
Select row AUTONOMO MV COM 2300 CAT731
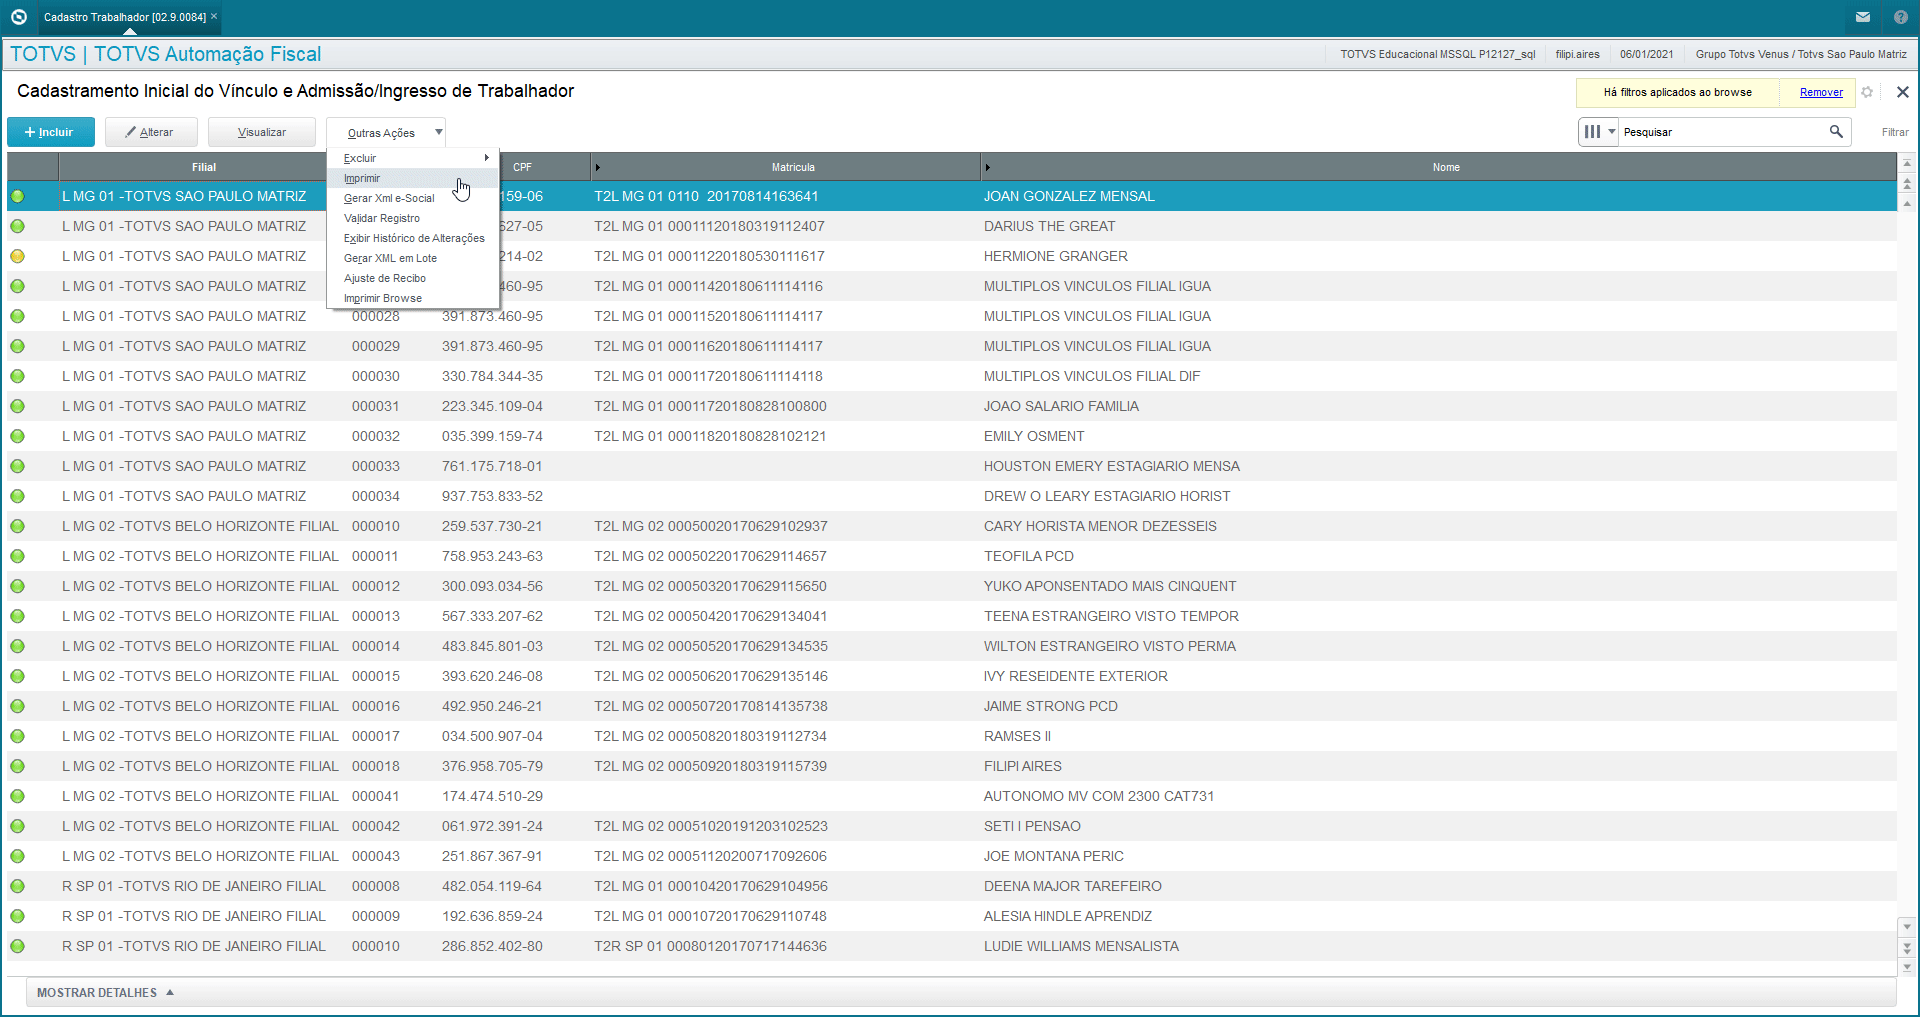952,796
